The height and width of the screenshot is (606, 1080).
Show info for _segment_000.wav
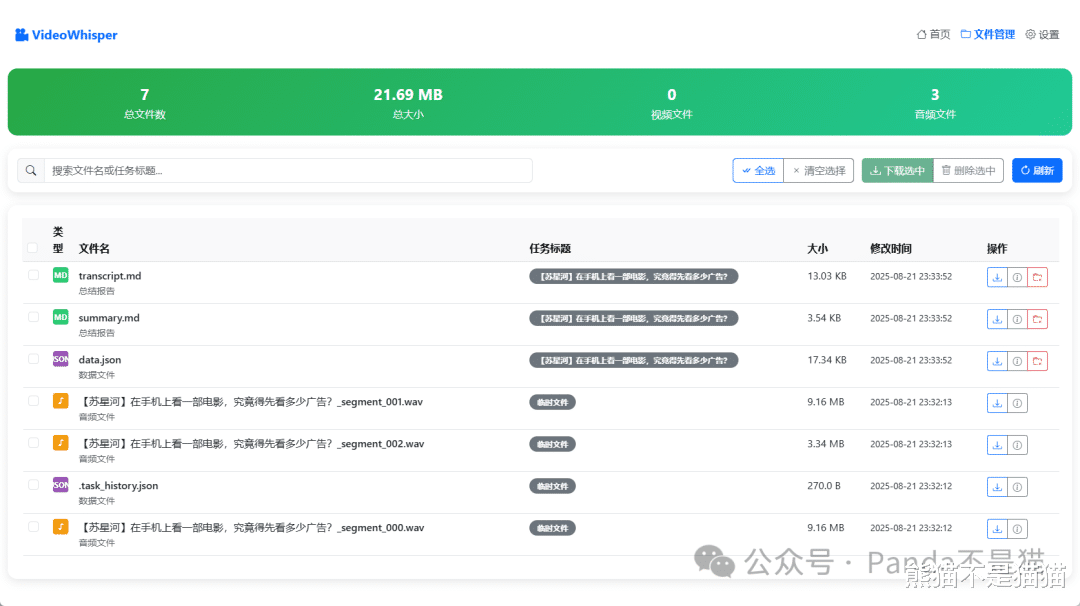(x=1017, y=530)
